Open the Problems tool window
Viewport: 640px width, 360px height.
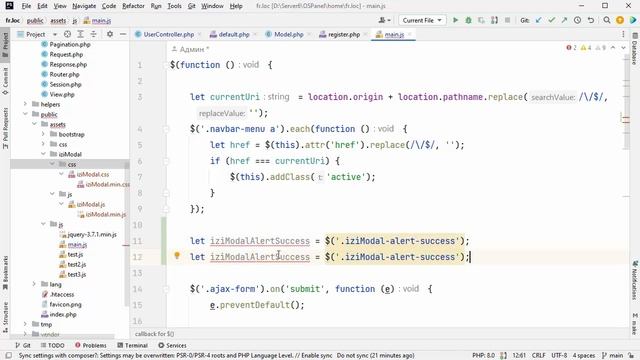click(x=91, y=345)
